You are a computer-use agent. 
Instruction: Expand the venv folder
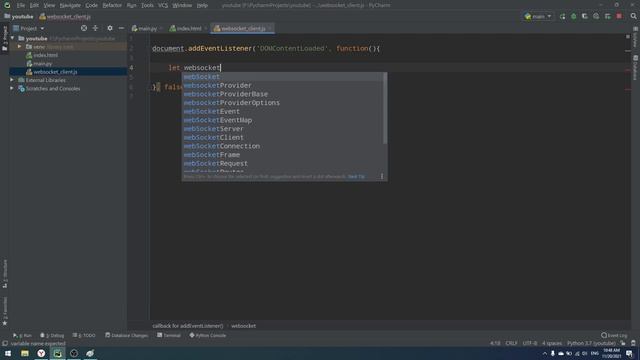click(x=19, y=47)
